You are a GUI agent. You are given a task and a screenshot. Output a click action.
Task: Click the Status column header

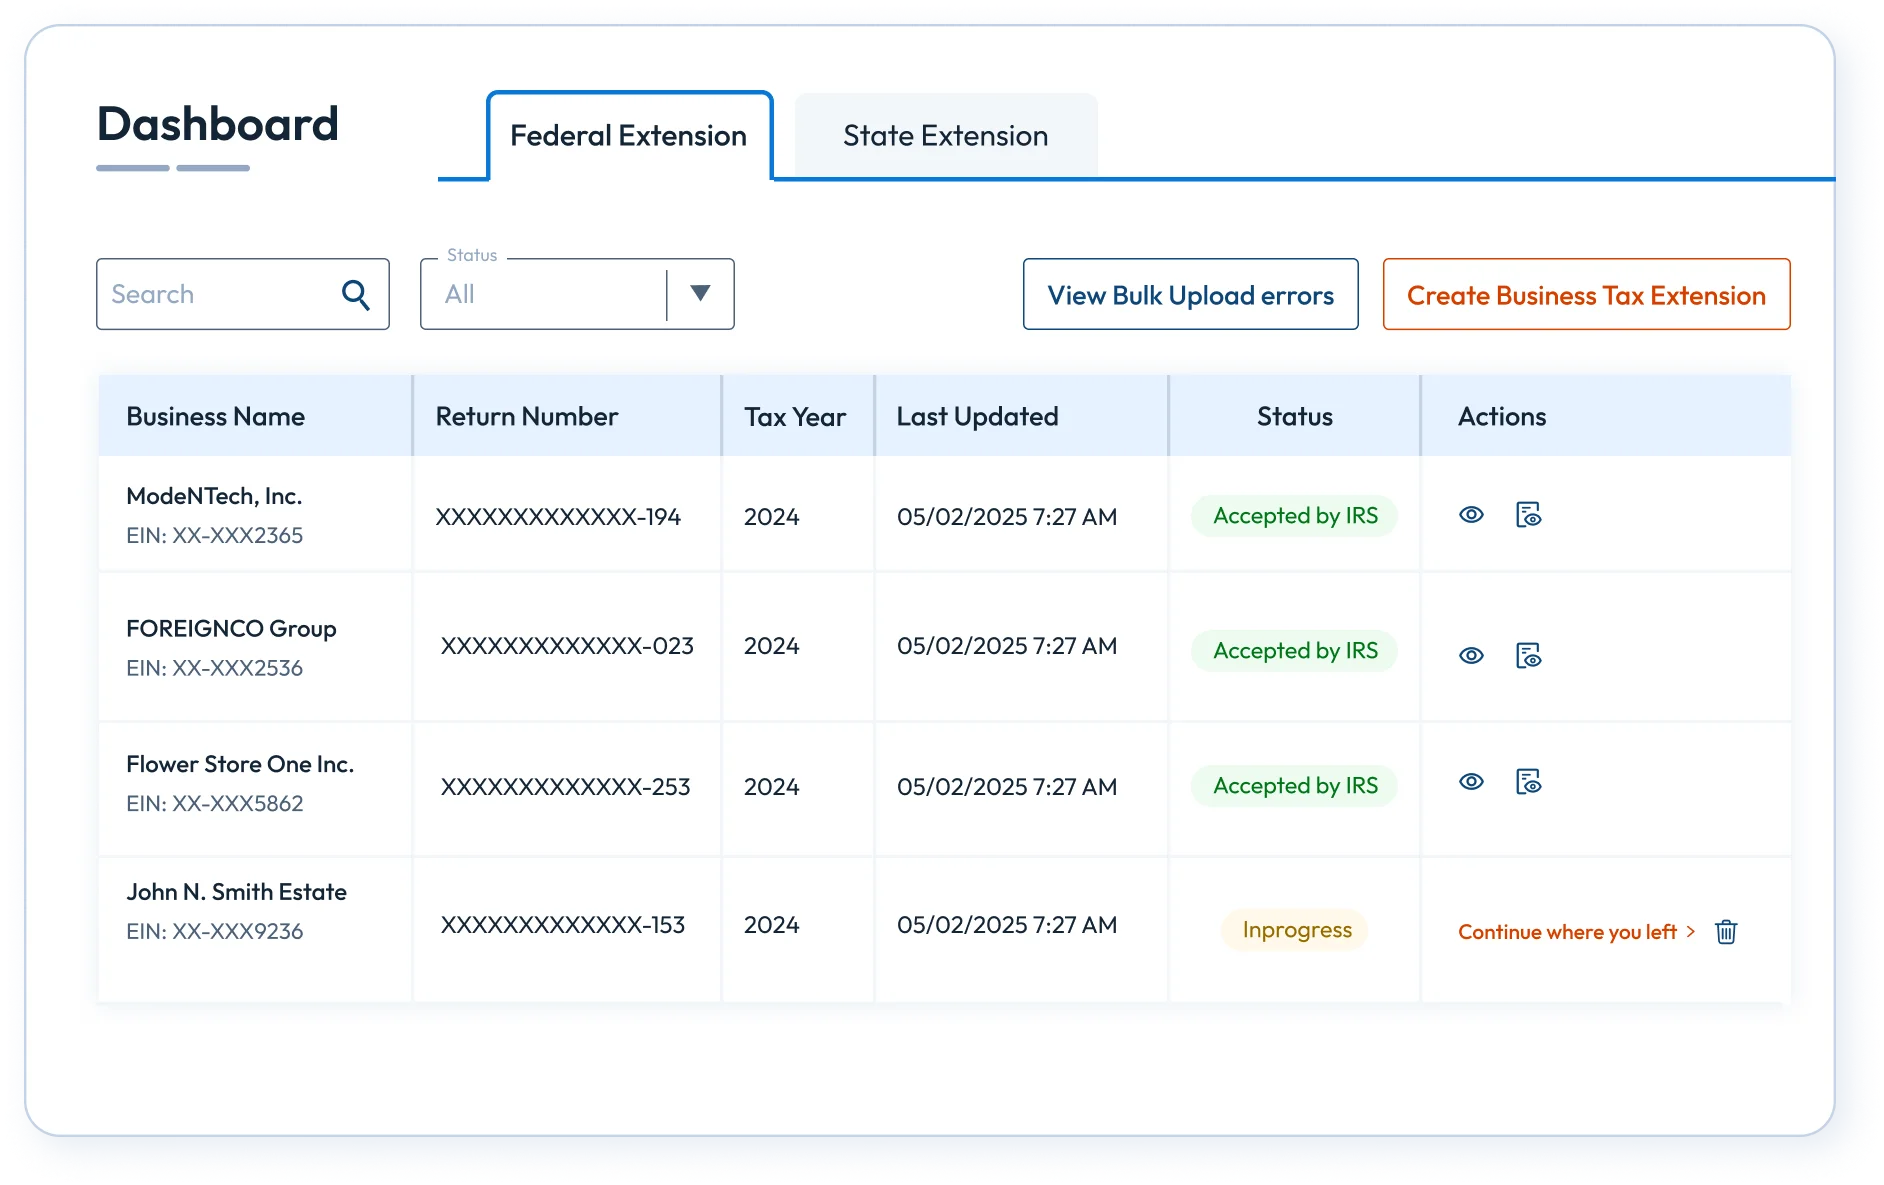pos(1295,417)
